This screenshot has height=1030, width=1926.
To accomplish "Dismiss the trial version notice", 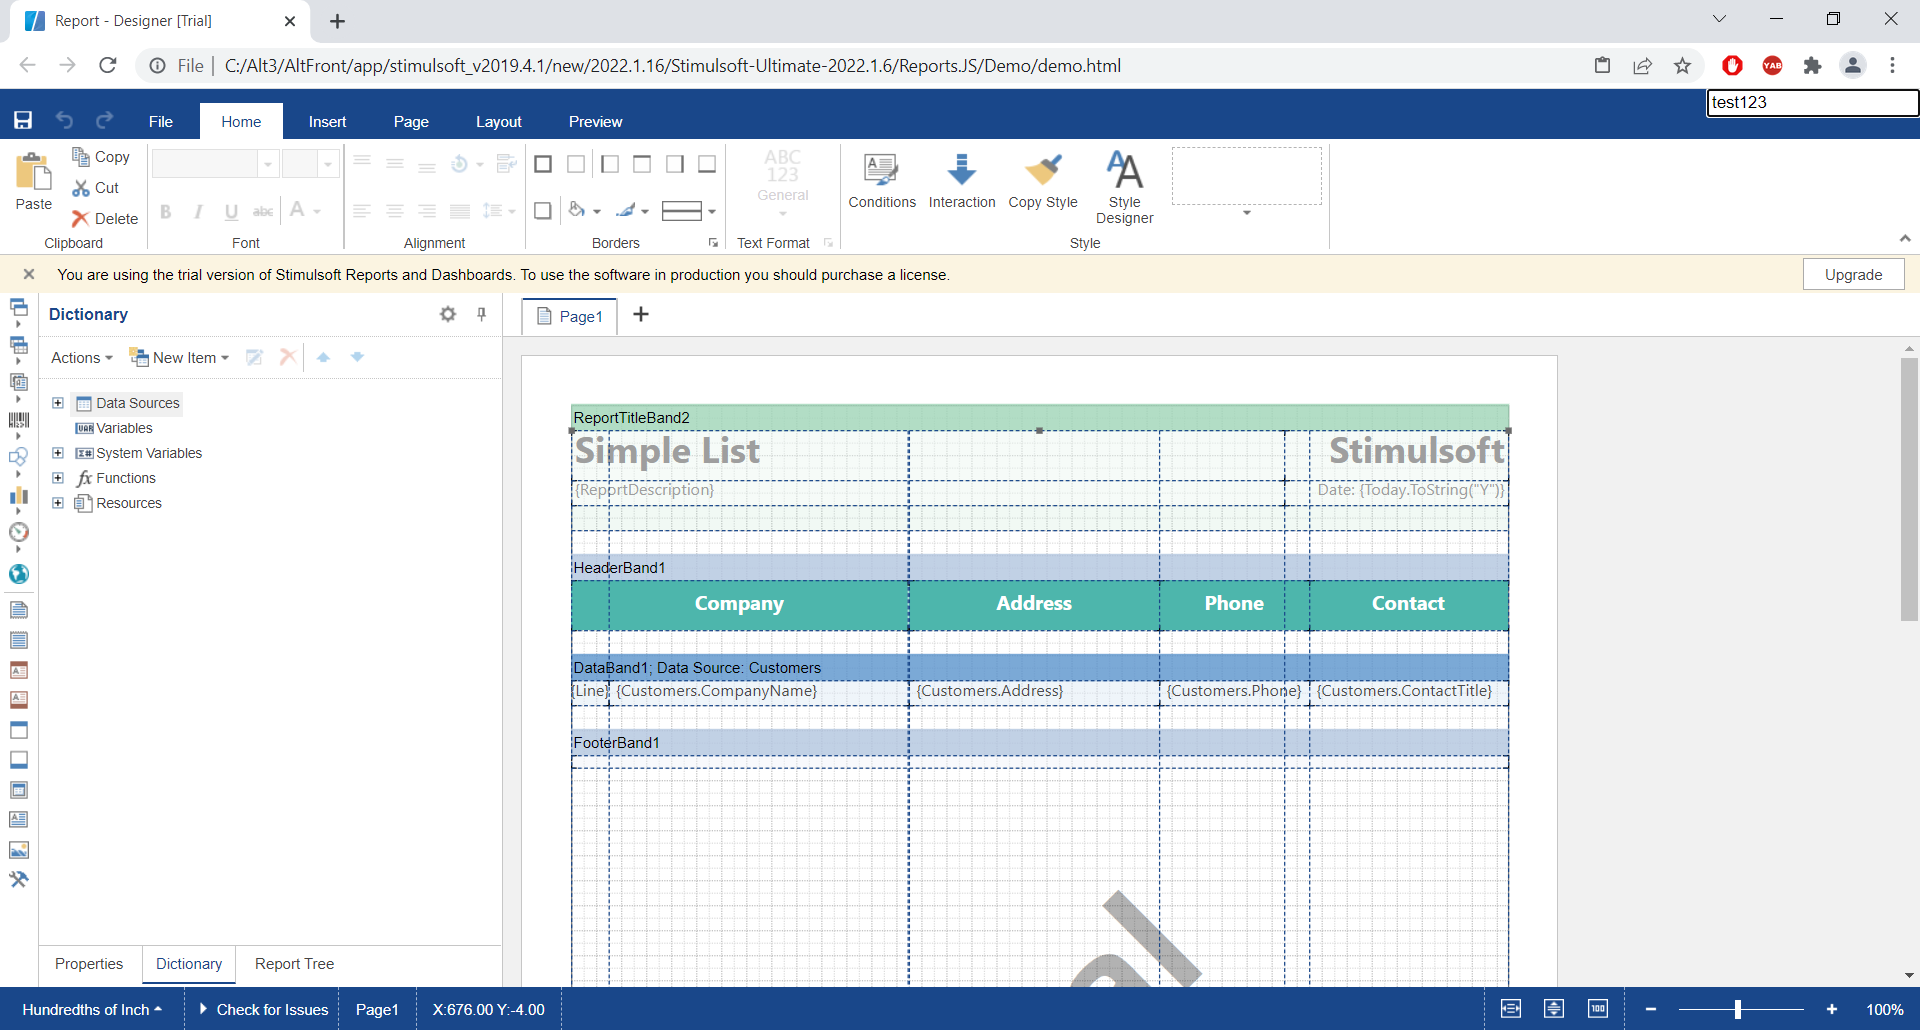I will click(29, 274).
